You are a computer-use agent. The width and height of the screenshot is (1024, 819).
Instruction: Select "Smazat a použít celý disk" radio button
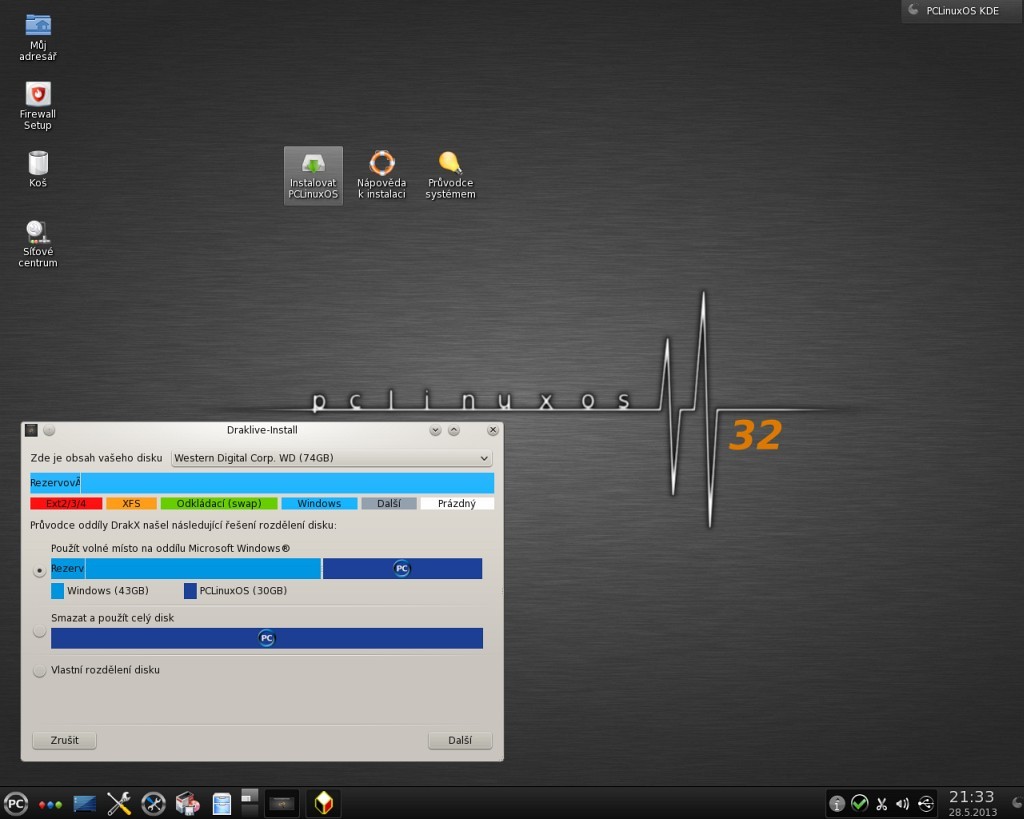(39, 632)
